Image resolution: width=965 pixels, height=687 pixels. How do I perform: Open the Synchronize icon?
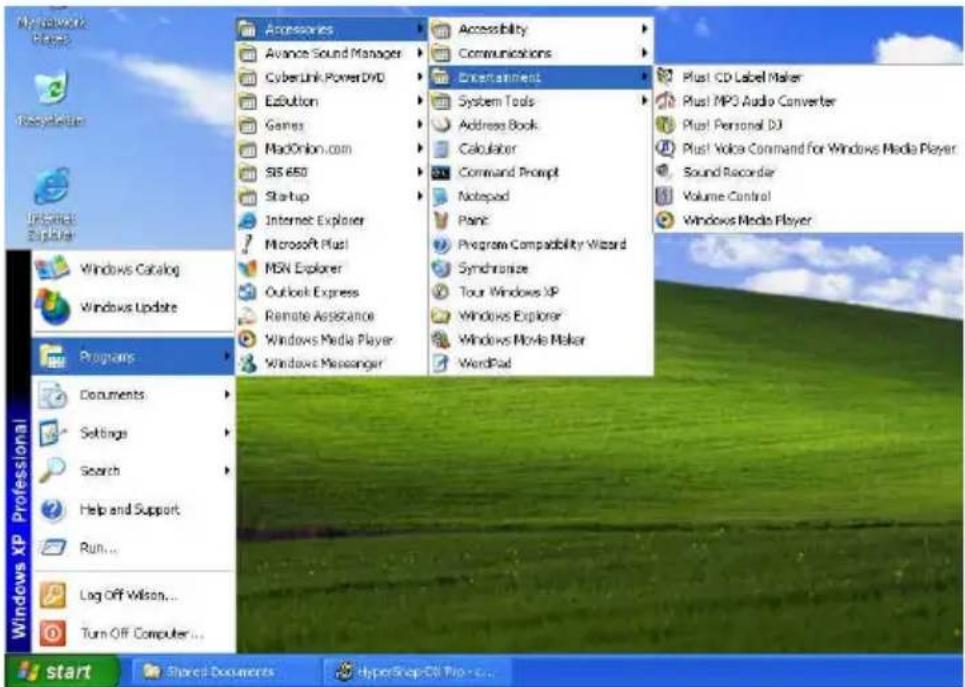441,268
